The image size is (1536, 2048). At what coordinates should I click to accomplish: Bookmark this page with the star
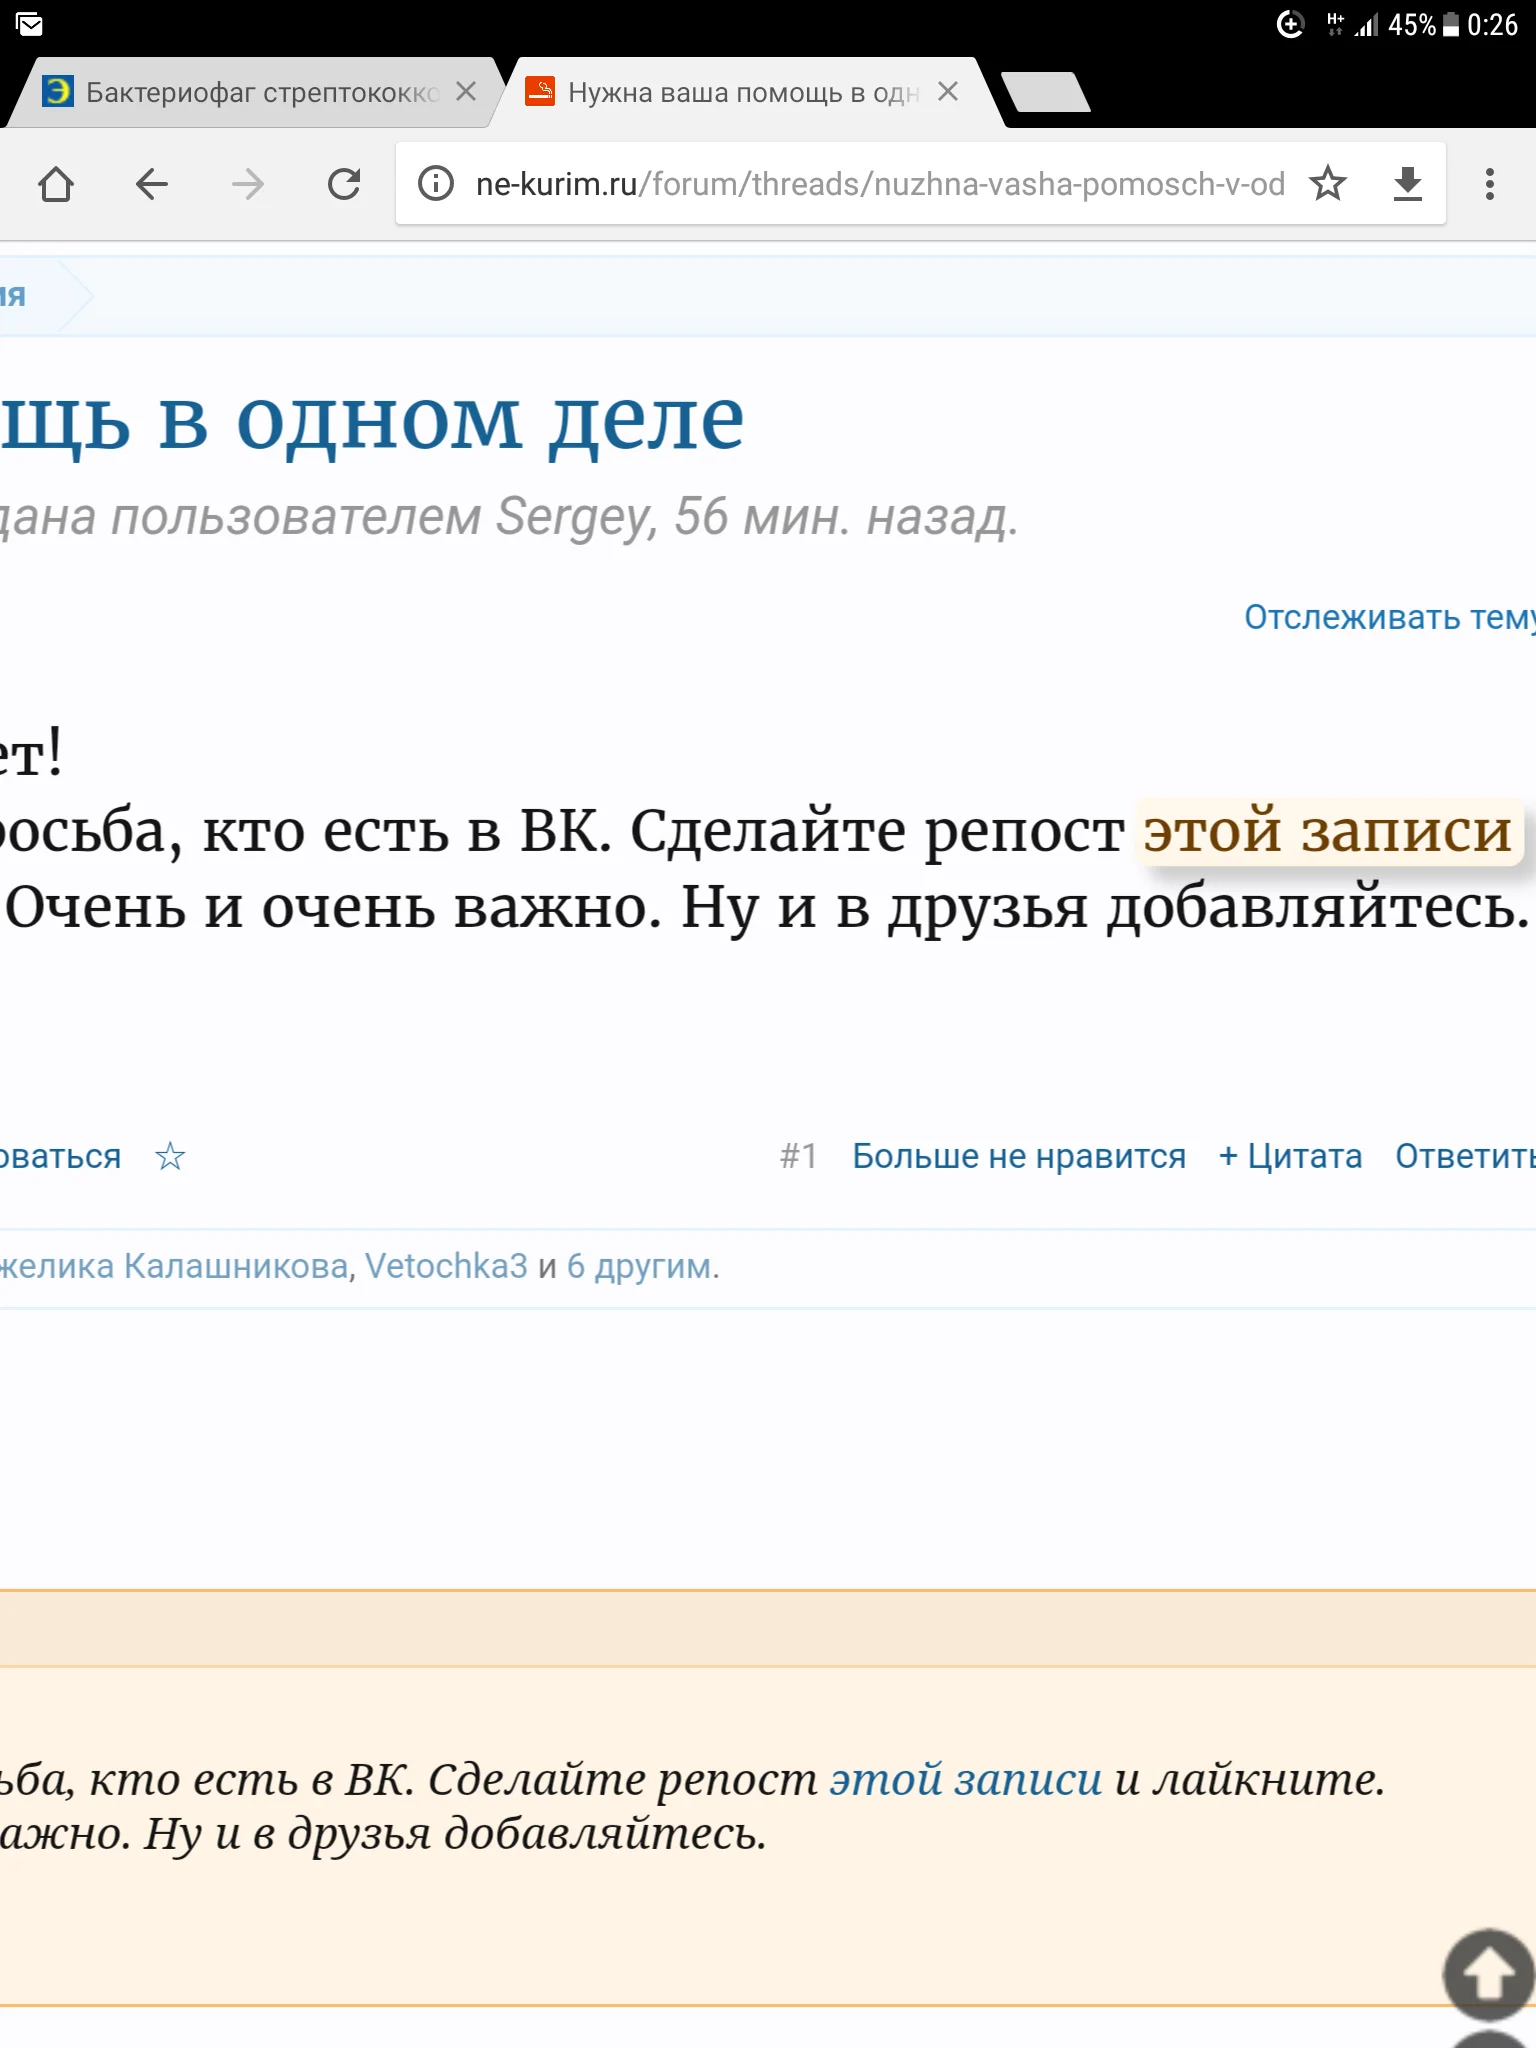[x=1328, y=184]
